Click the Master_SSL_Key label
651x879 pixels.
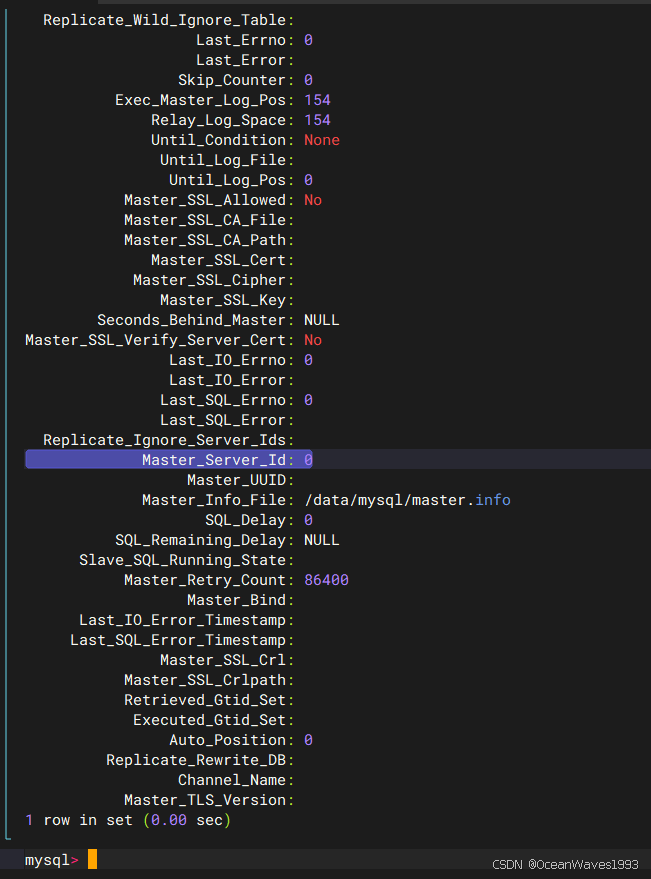(x=223, y=300)
